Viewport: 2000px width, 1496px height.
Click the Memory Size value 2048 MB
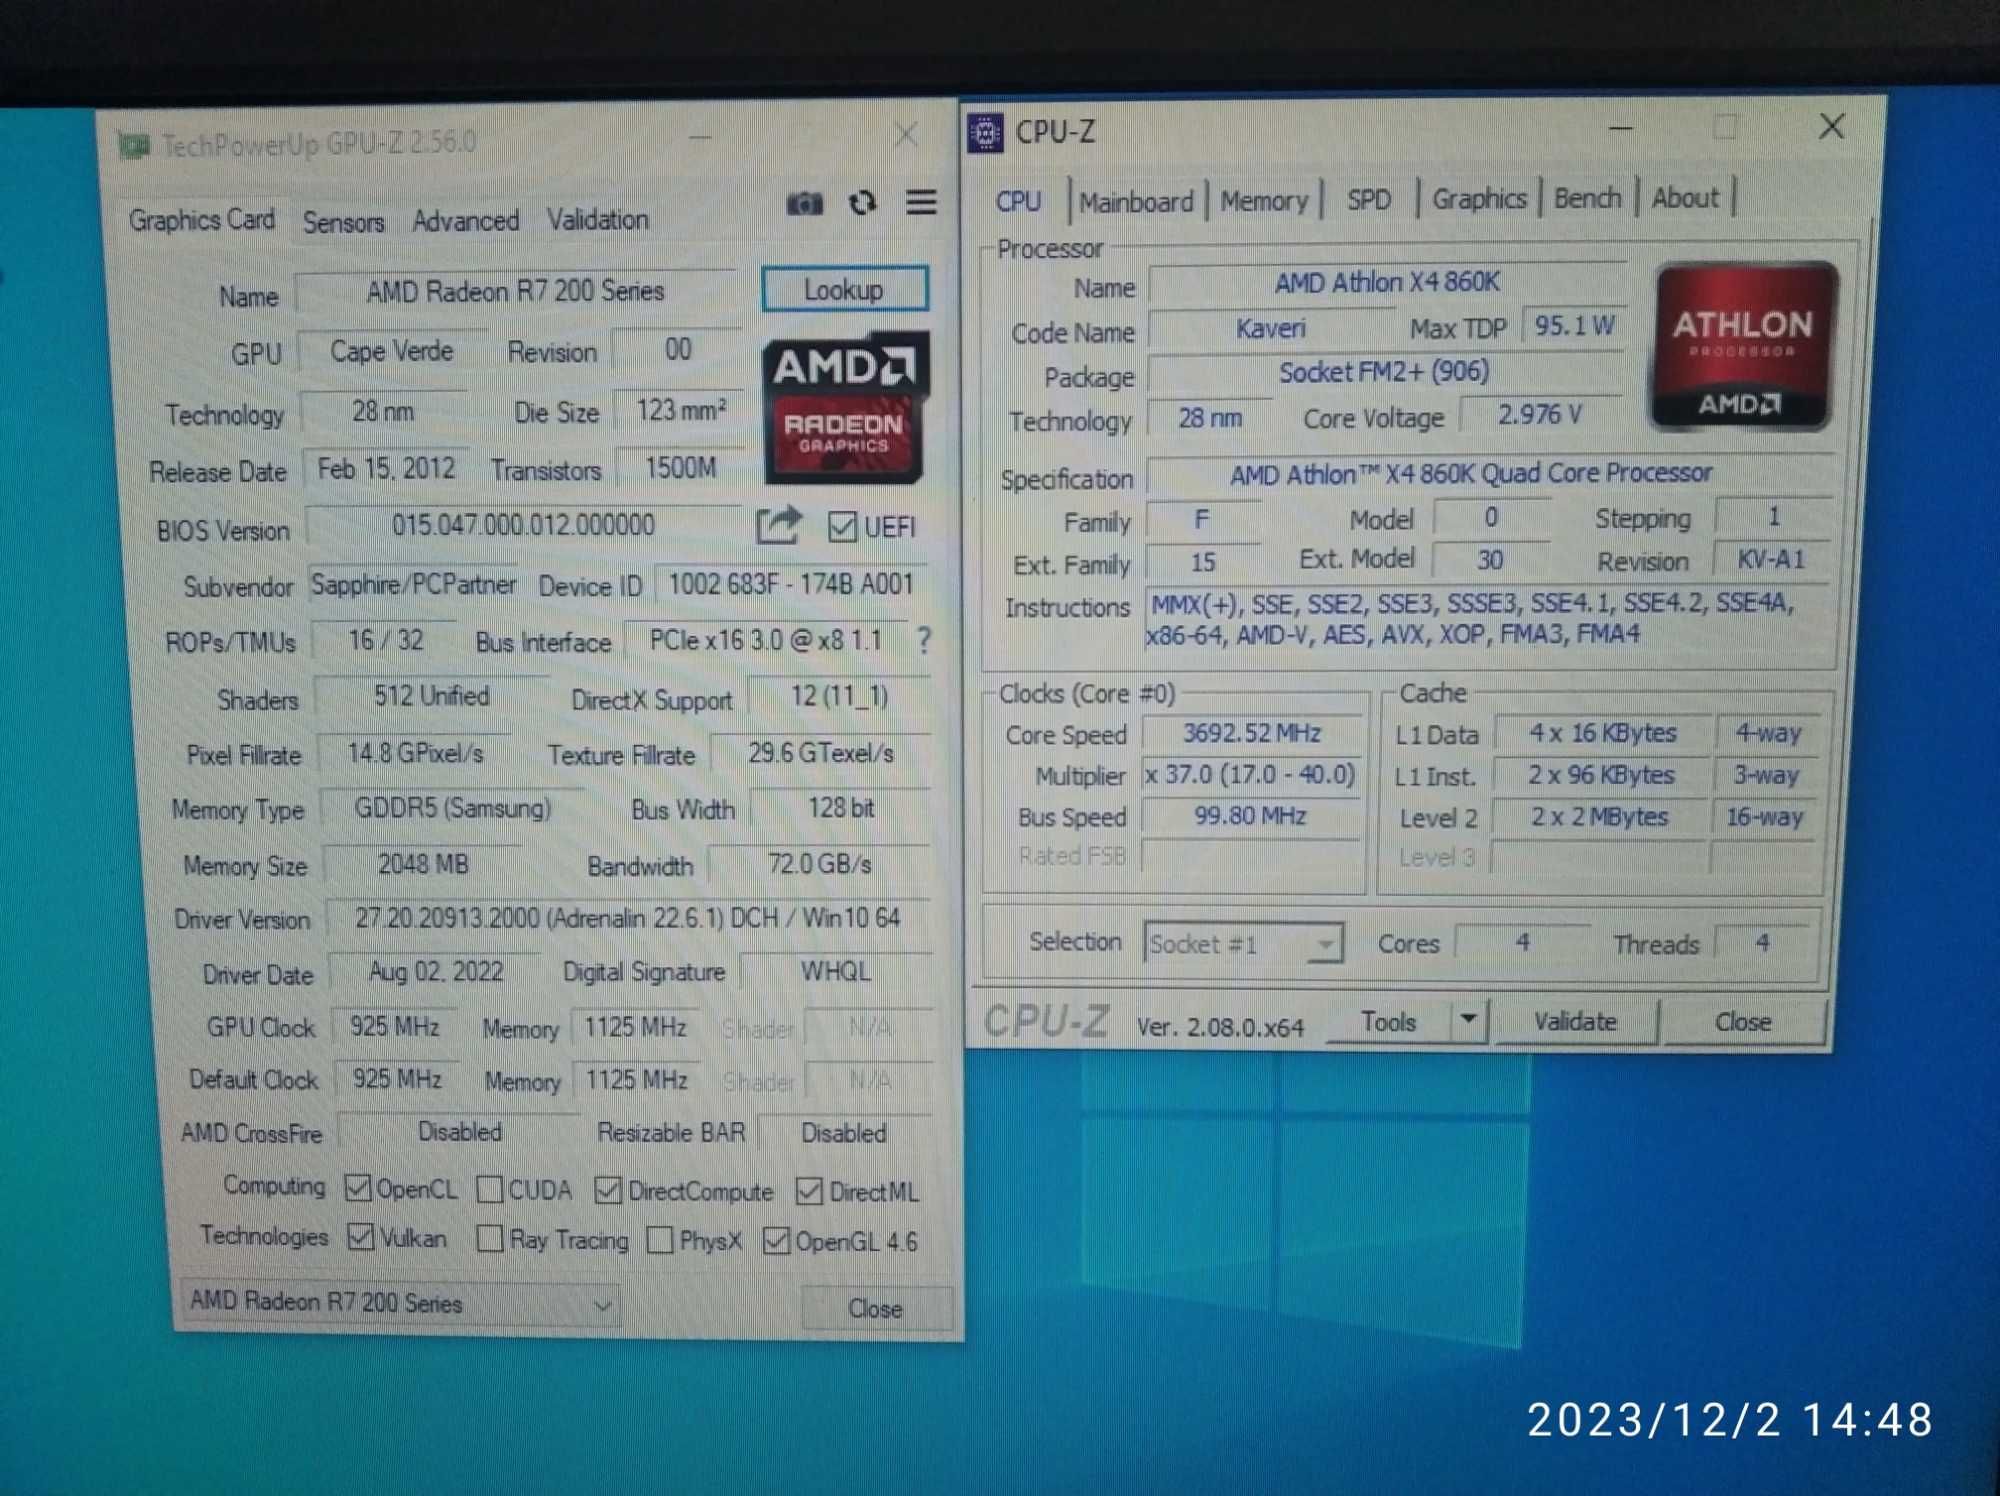tap(424, 864)
